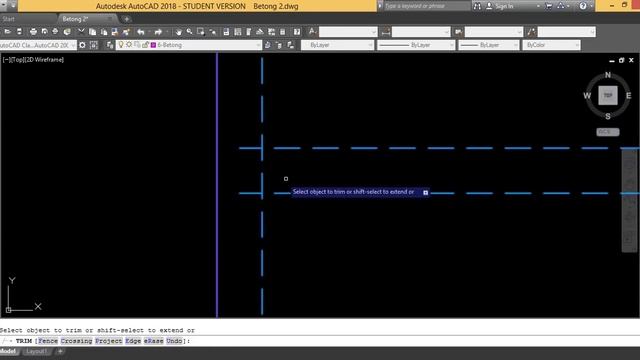The image size is (640, 360).
Task: Click the Zoom Previous icon
Action: point(212,32)
